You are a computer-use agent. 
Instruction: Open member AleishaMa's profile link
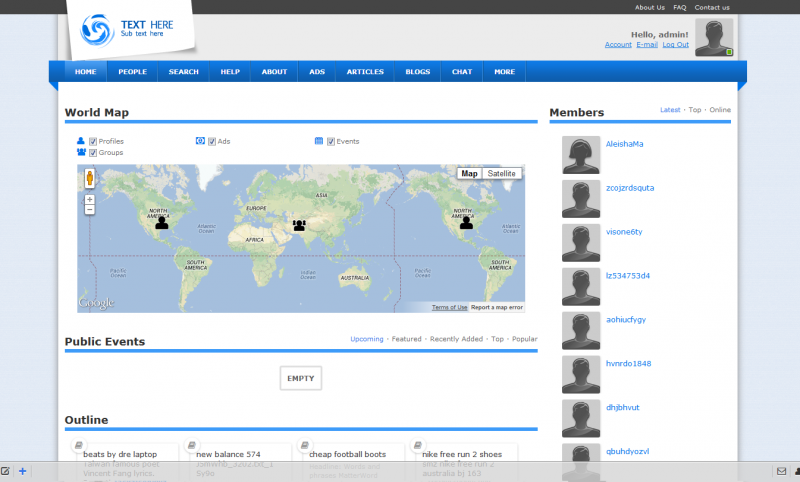pos(624,144)
